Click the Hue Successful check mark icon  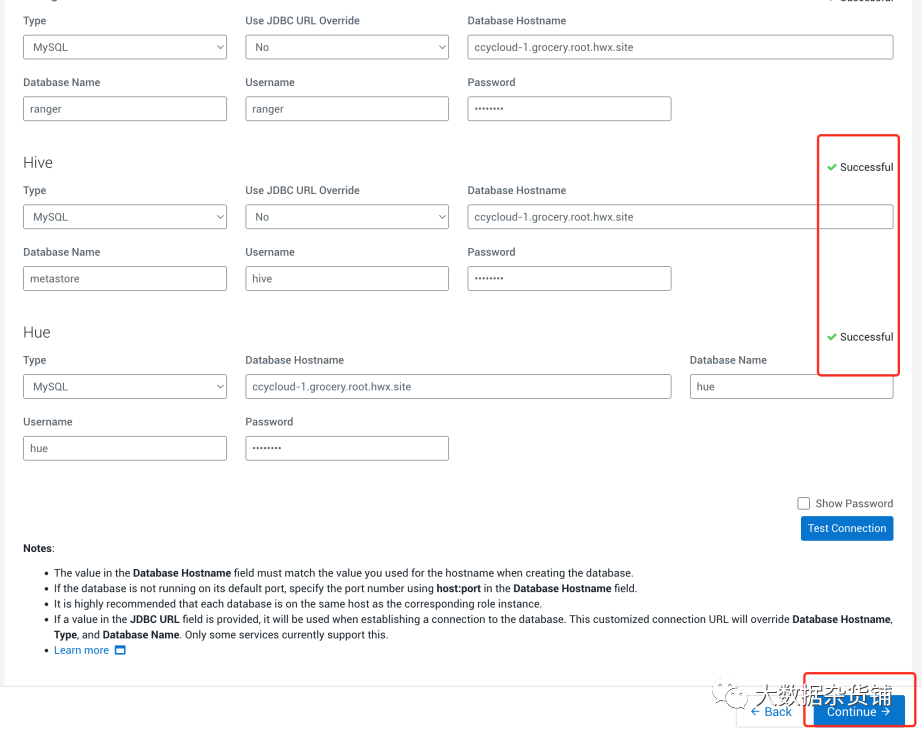click(831, 337)
